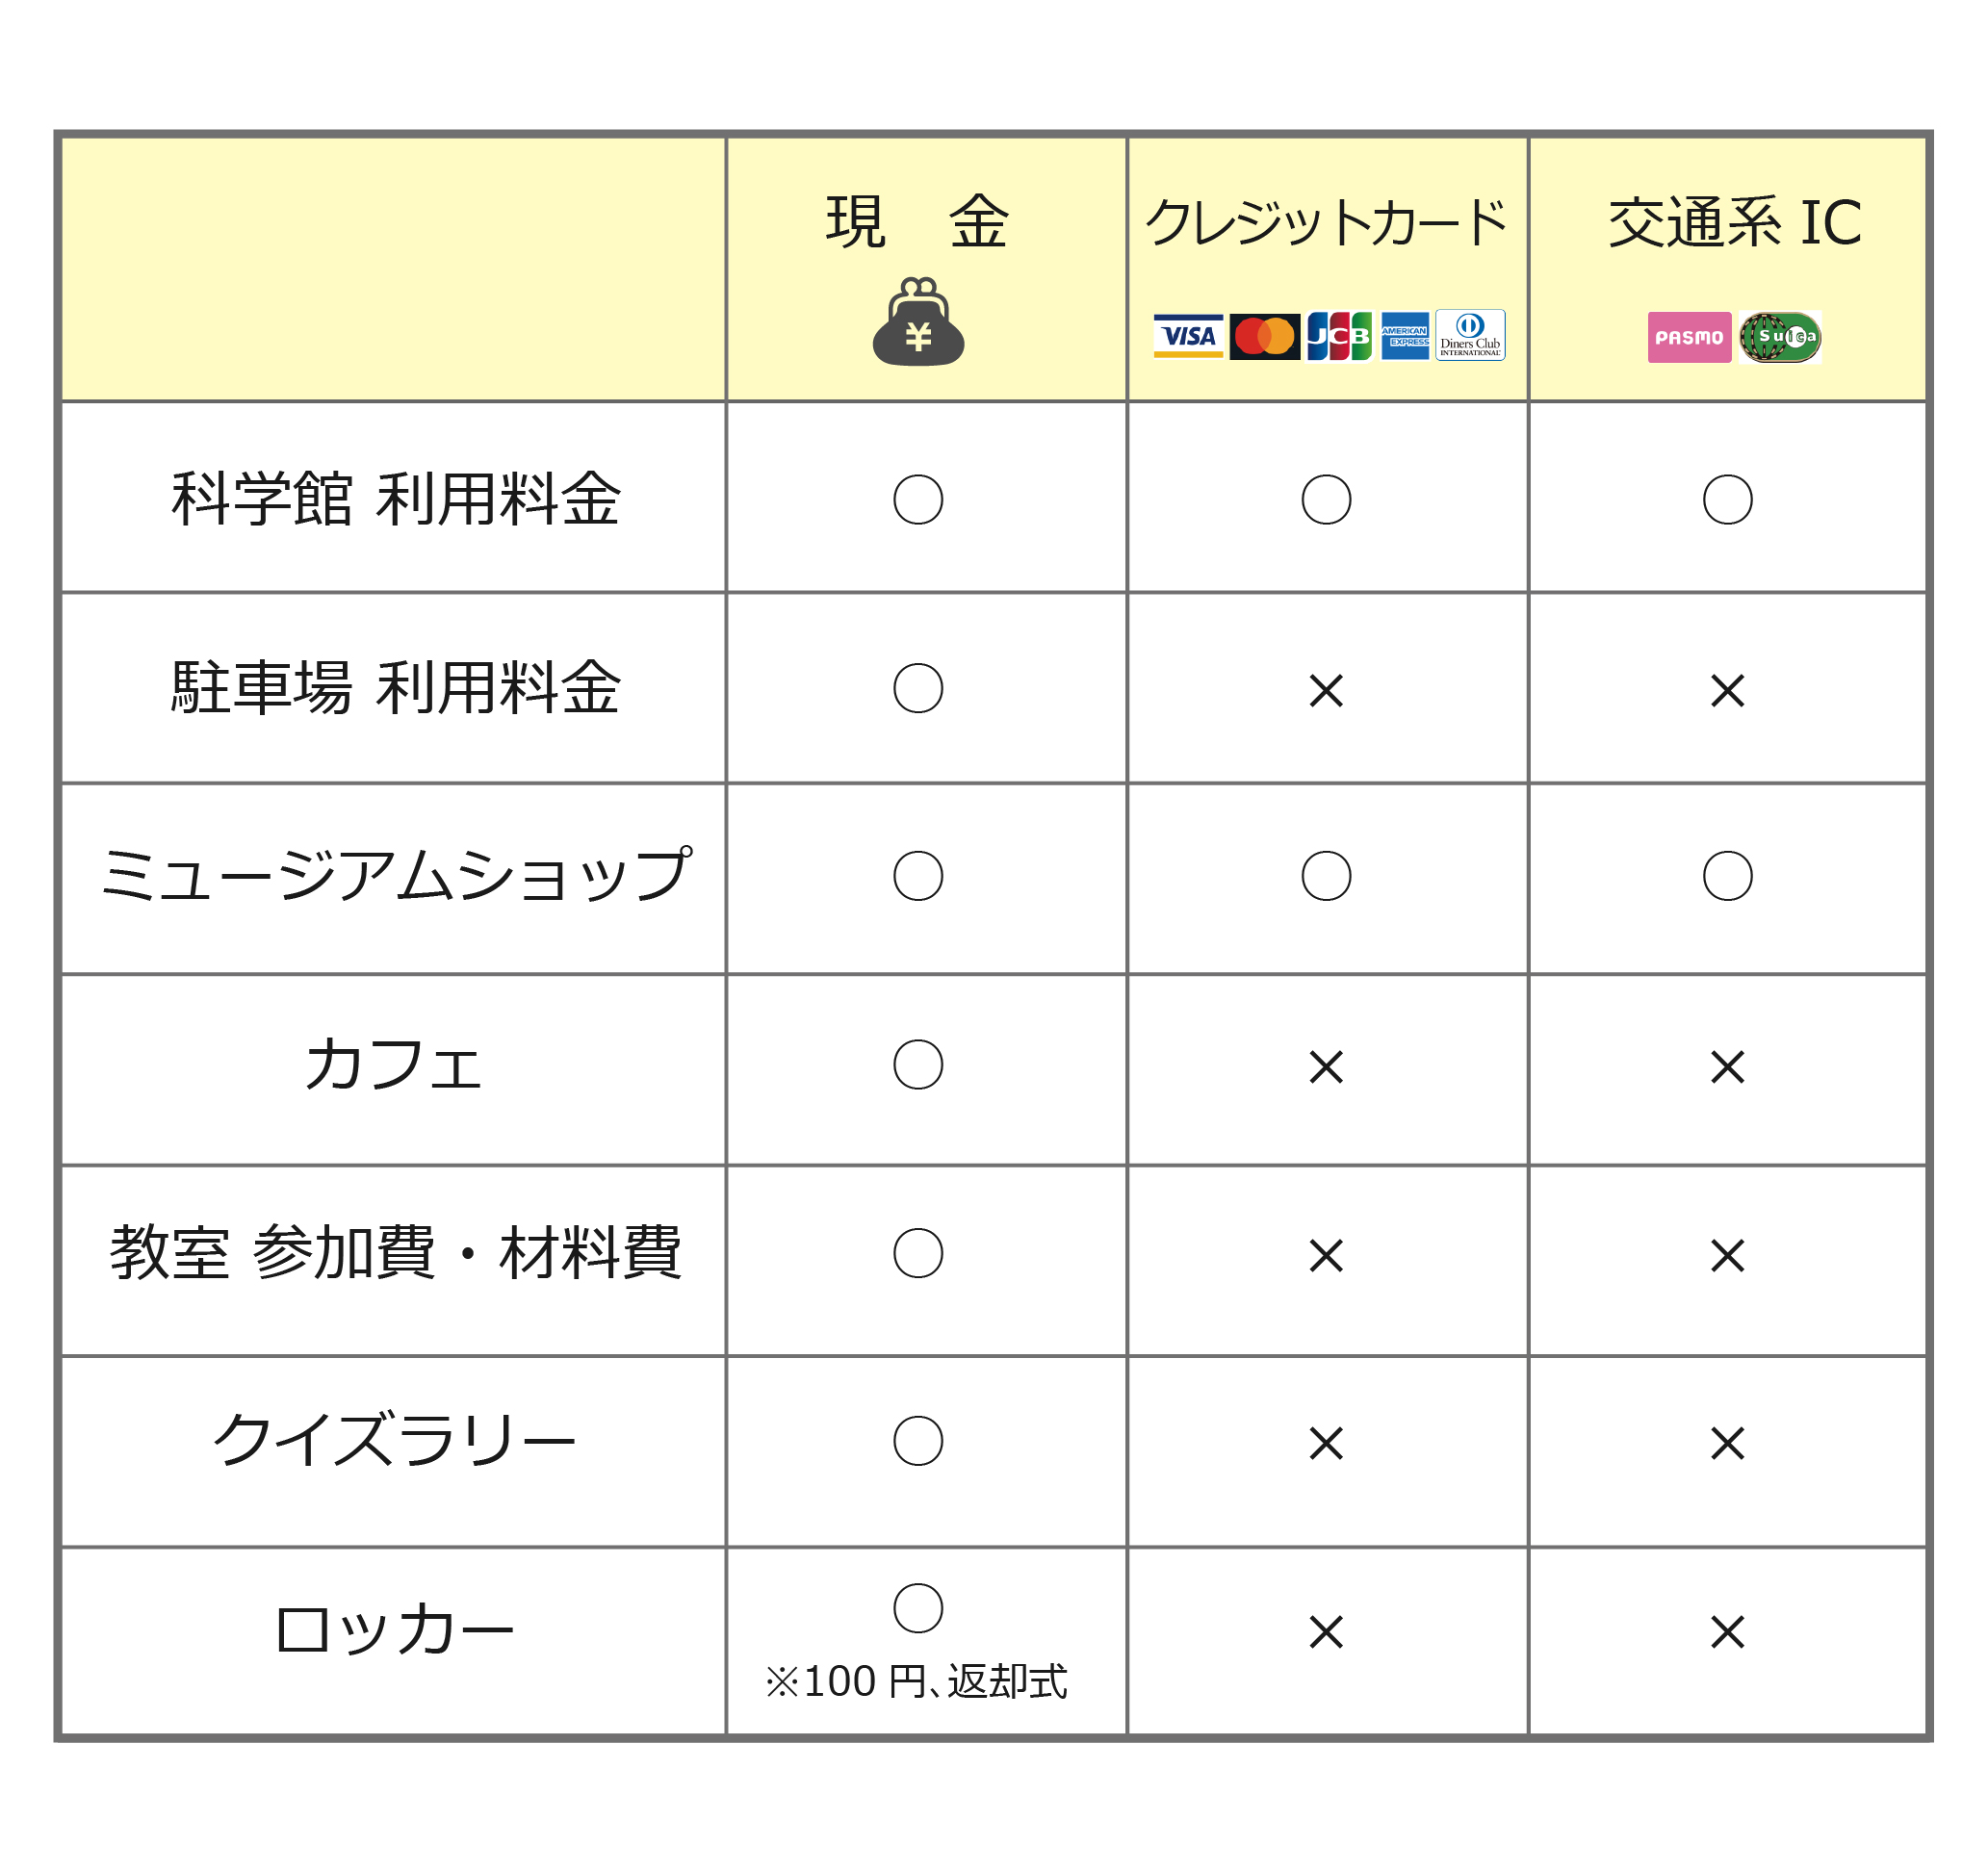Viewport: 1988px width, 1872px height.
Task: Click the カフェ row label
Action: coord(394,1064)
